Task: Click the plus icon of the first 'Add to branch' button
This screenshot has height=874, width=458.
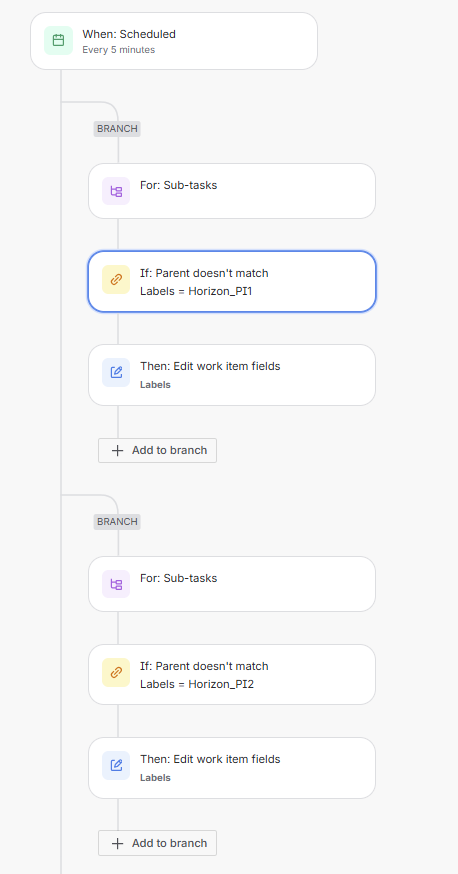Action: [x=117, y=450]
